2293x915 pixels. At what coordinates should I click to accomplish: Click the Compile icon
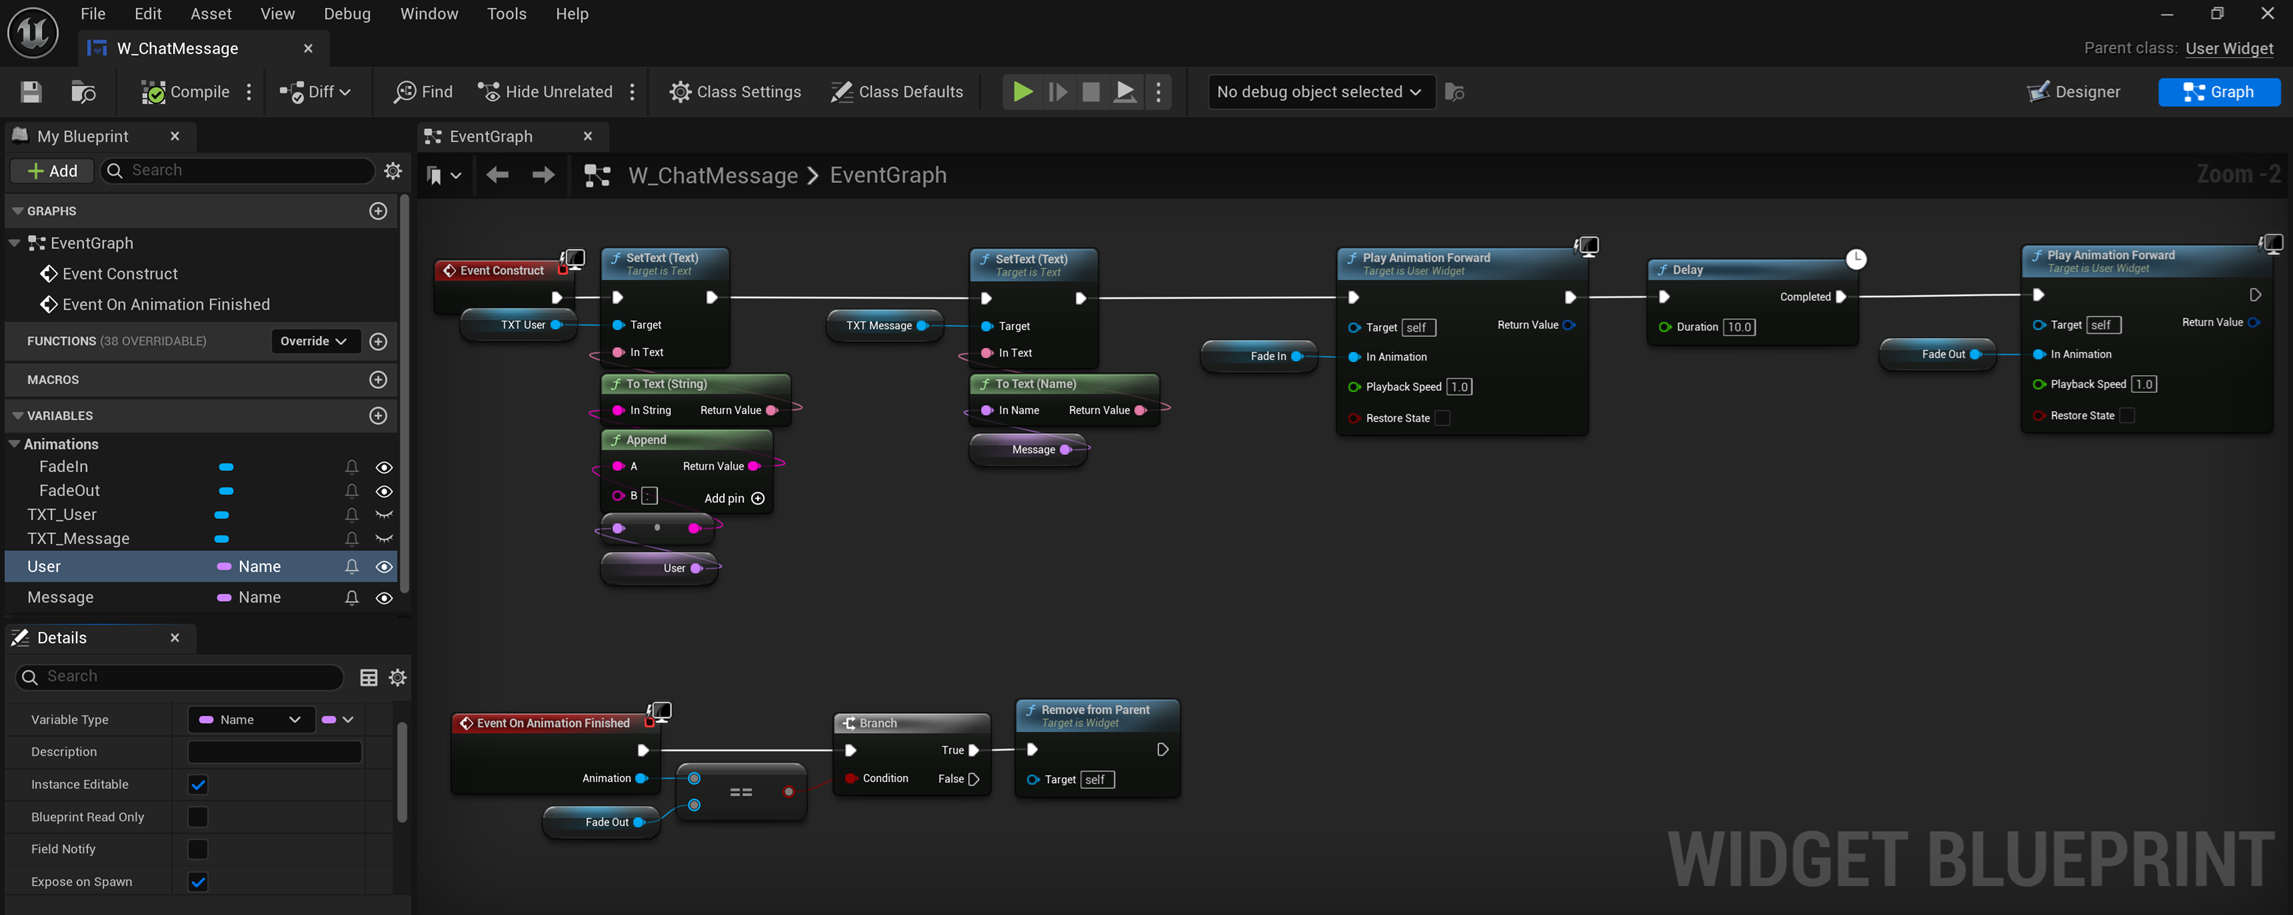click(x=156, y=92)
